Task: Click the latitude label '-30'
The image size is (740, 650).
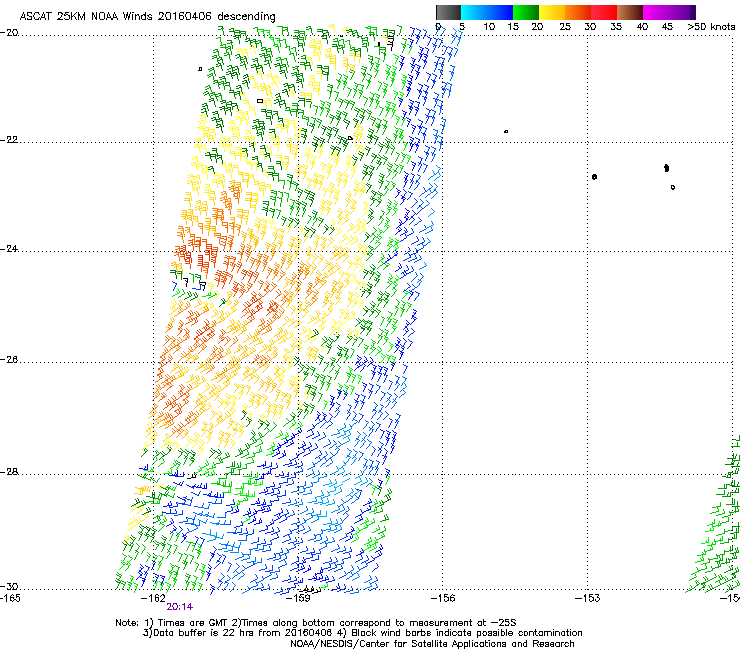Action: 9,586
